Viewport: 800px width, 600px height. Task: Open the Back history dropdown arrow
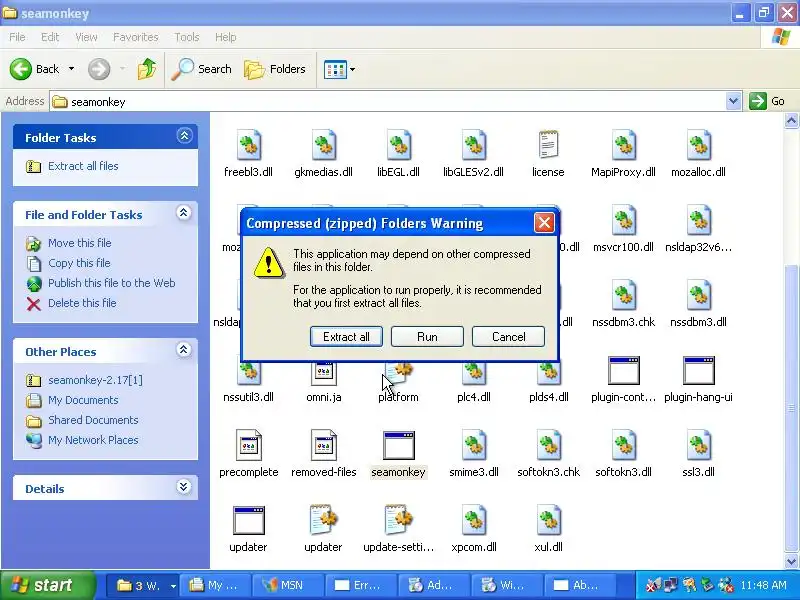click(x=71, y=69)
